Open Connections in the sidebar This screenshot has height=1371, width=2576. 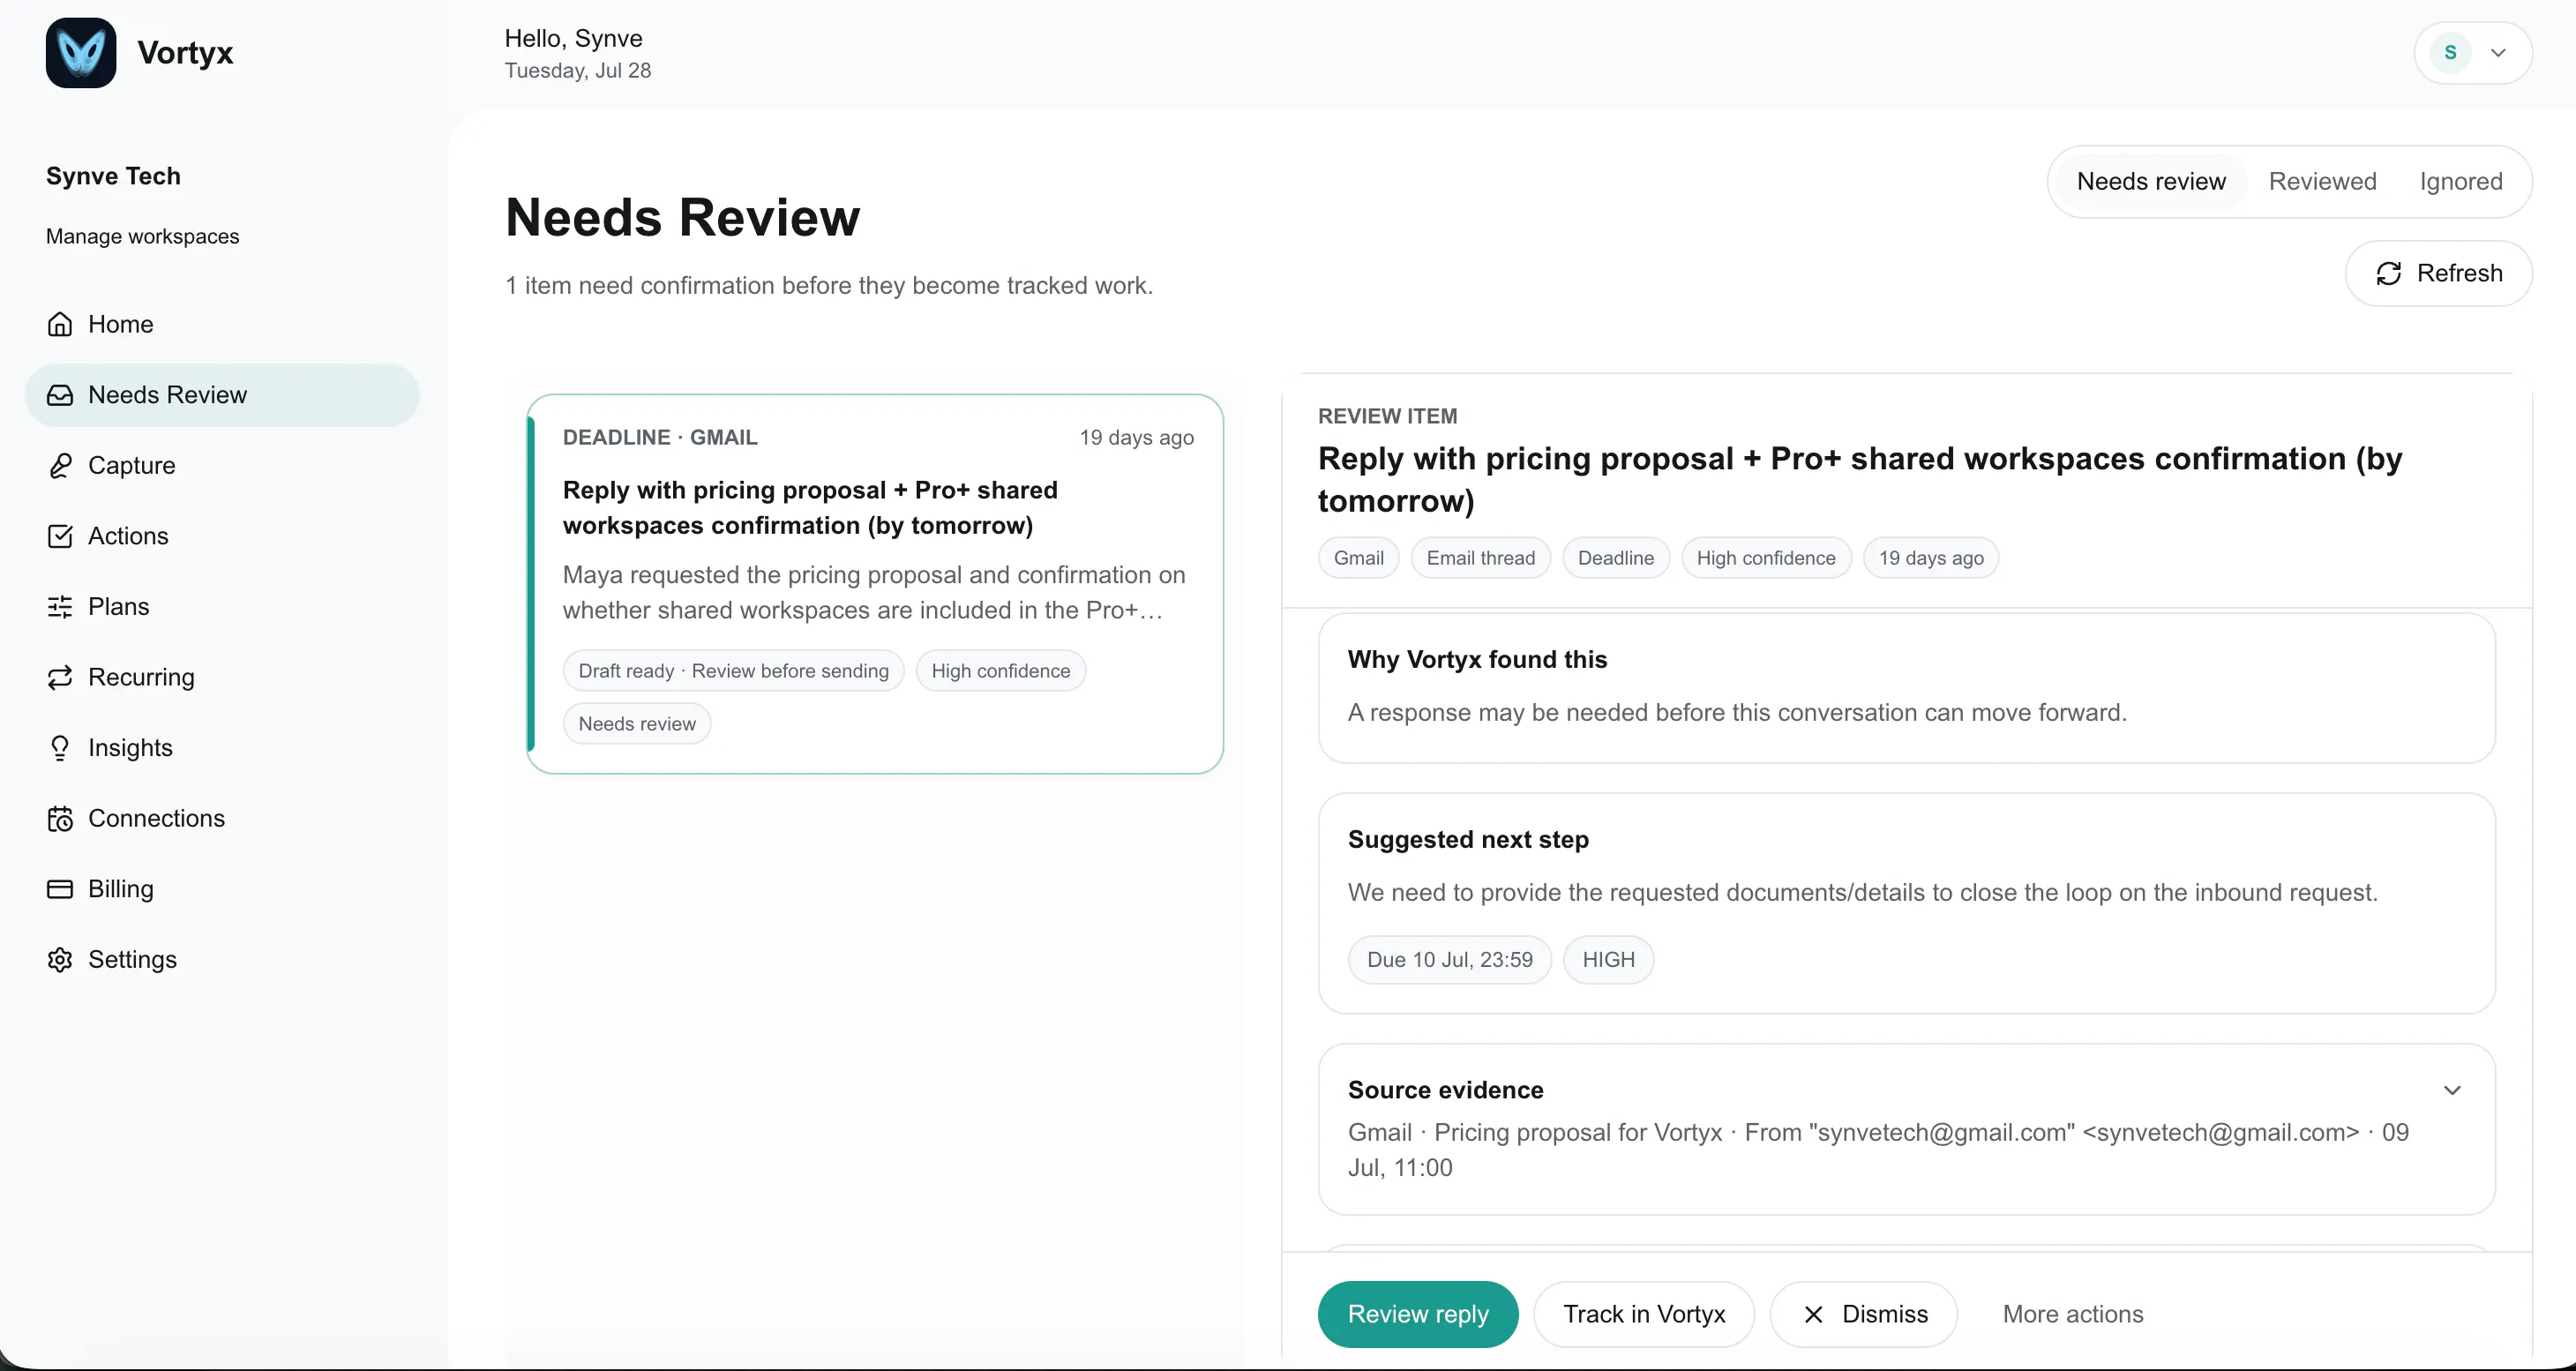(x=222, y=819)
